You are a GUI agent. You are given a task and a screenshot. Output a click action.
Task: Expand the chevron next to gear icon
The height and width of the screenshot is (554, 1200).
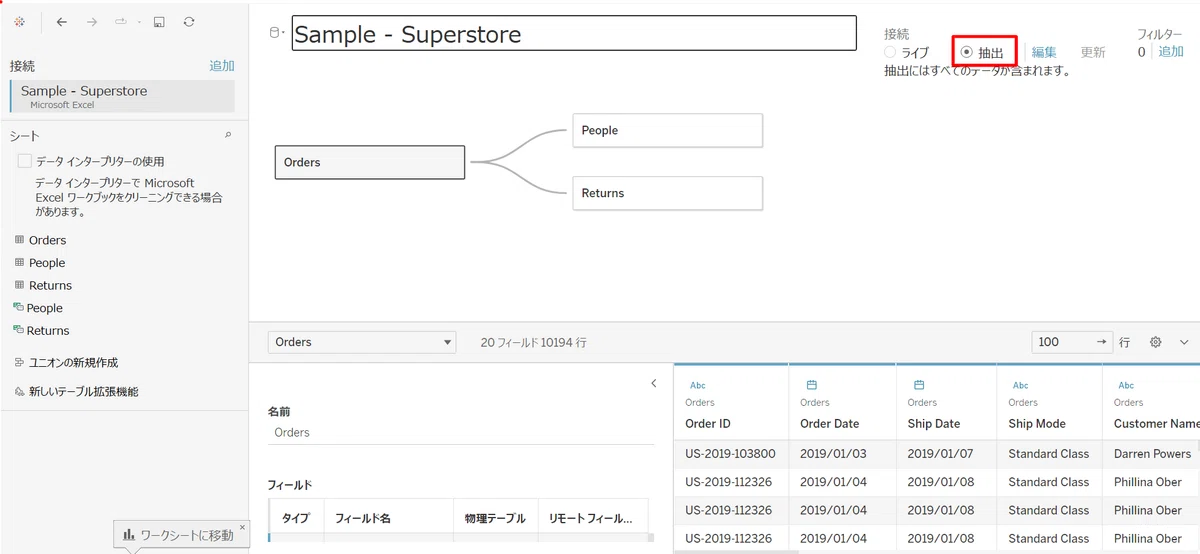[x=1184, y=342]
